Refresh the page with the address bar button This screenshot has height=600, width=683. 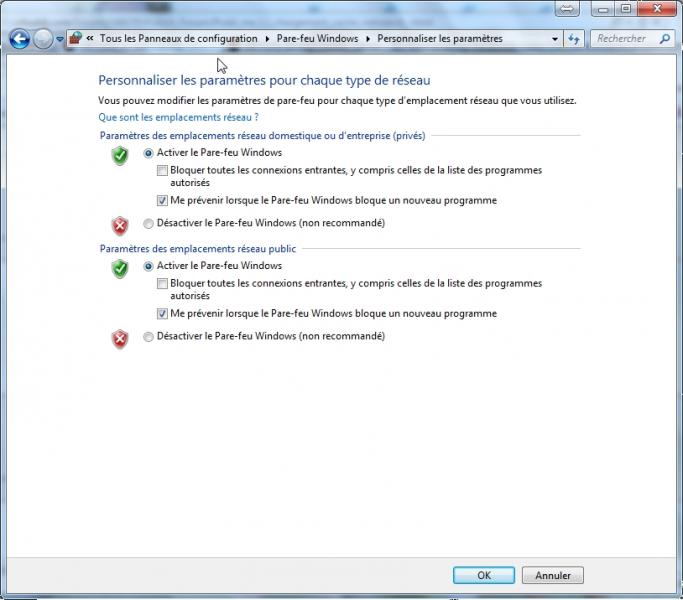574,39
